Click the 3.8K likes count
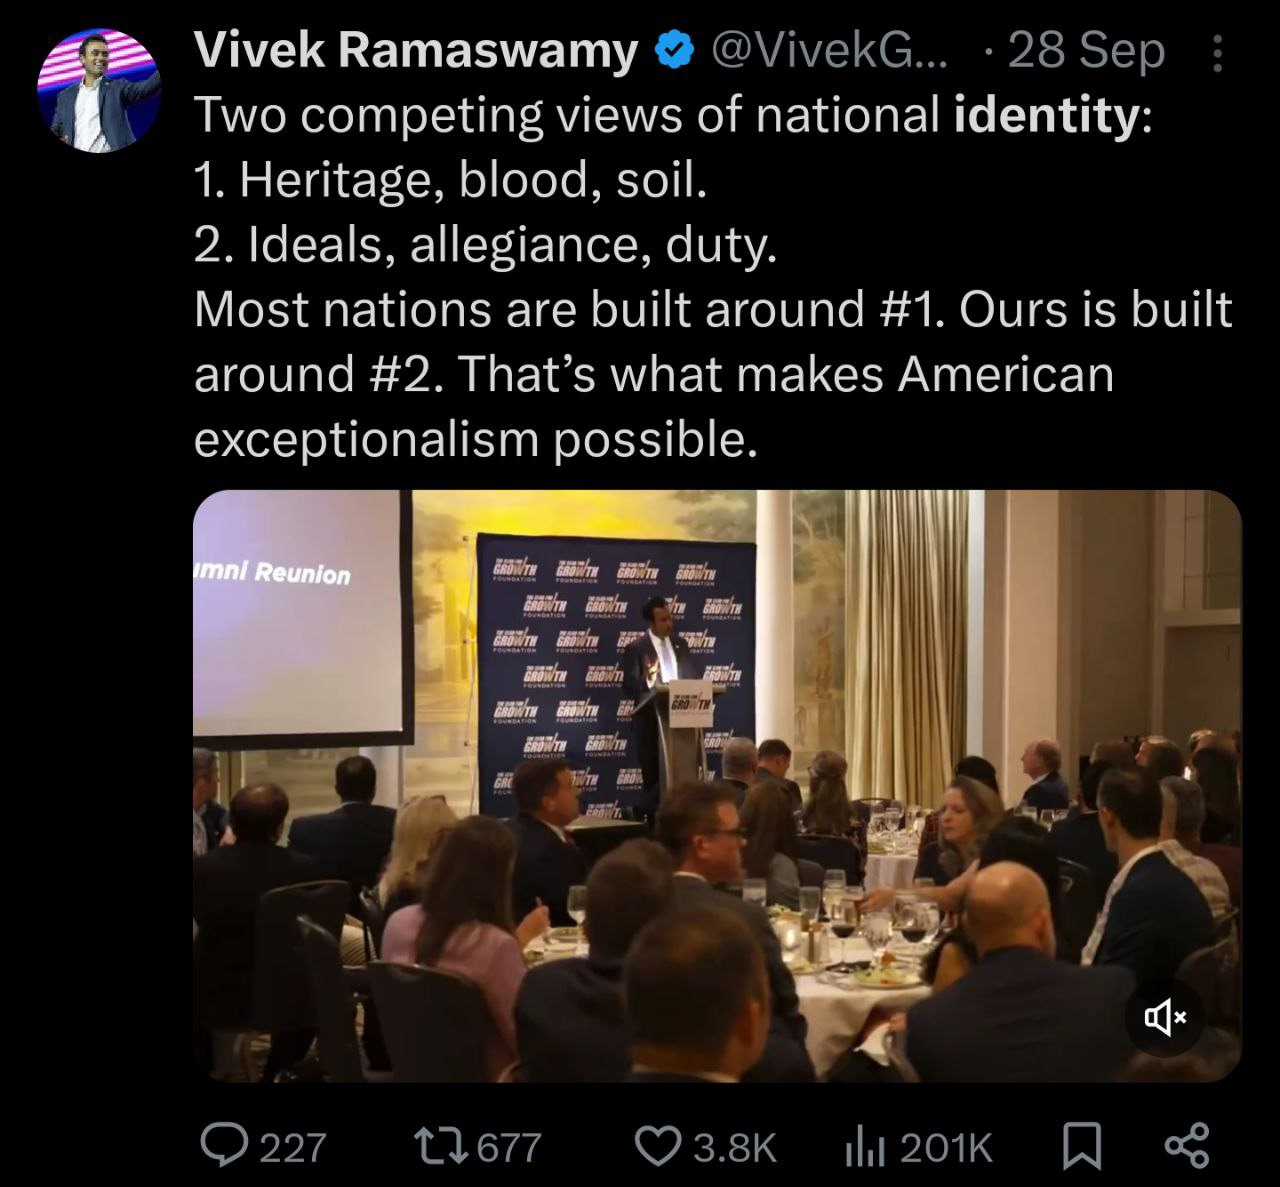Image resolution: width=1280 pixels, height=1187 pixels. pos(735,1147)
